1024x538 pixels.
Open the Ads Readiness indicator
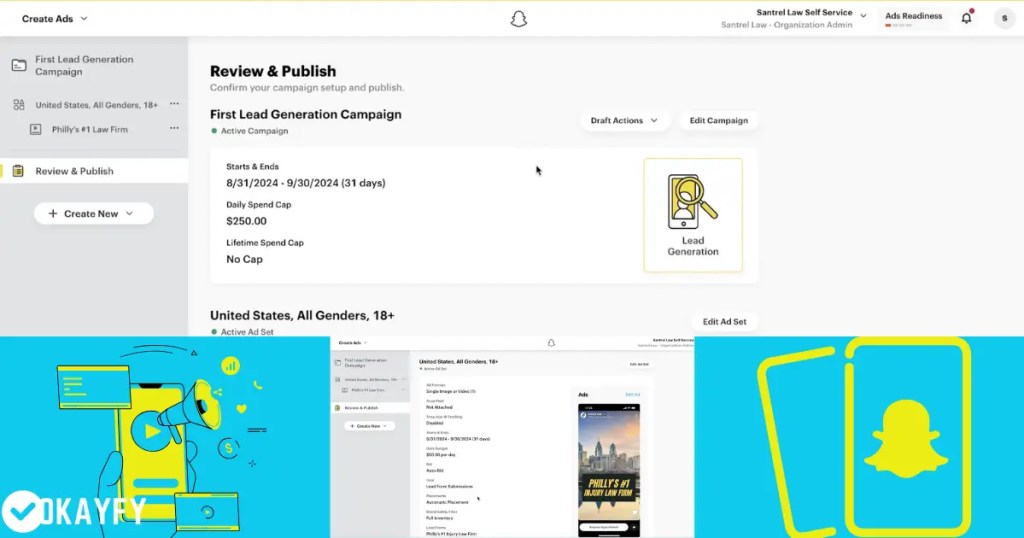(x=913, y=18)
